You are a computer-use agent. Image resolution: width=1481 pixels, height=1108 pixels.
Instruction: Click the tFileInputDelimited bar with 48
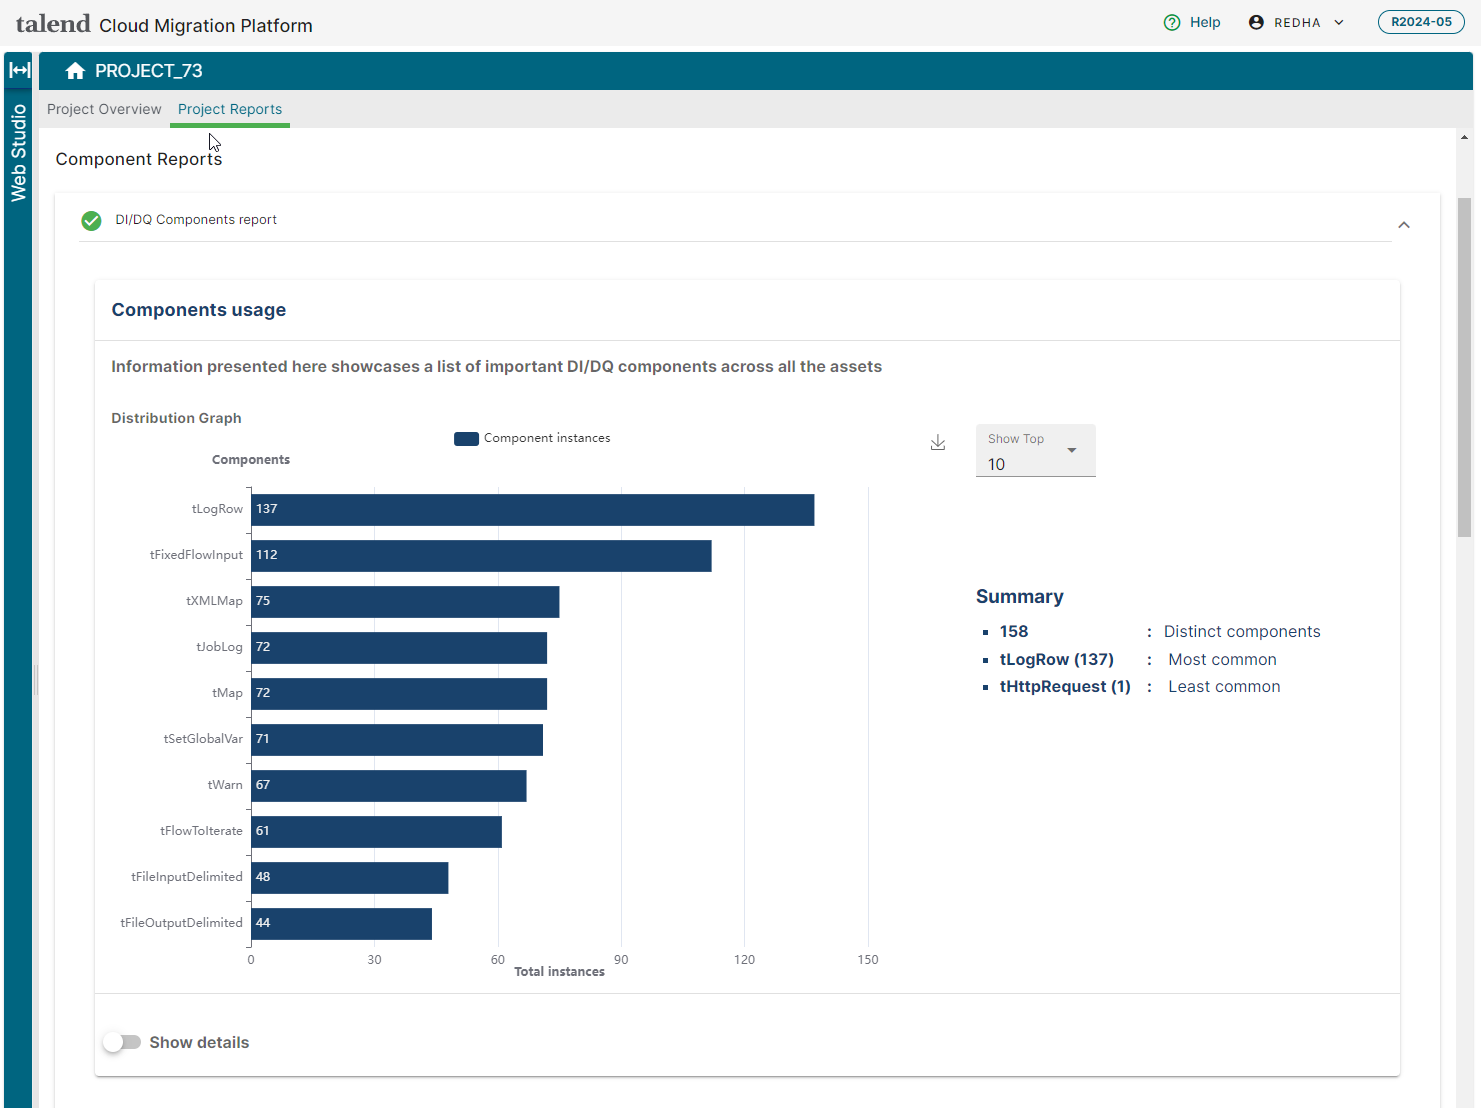(350, 878)
